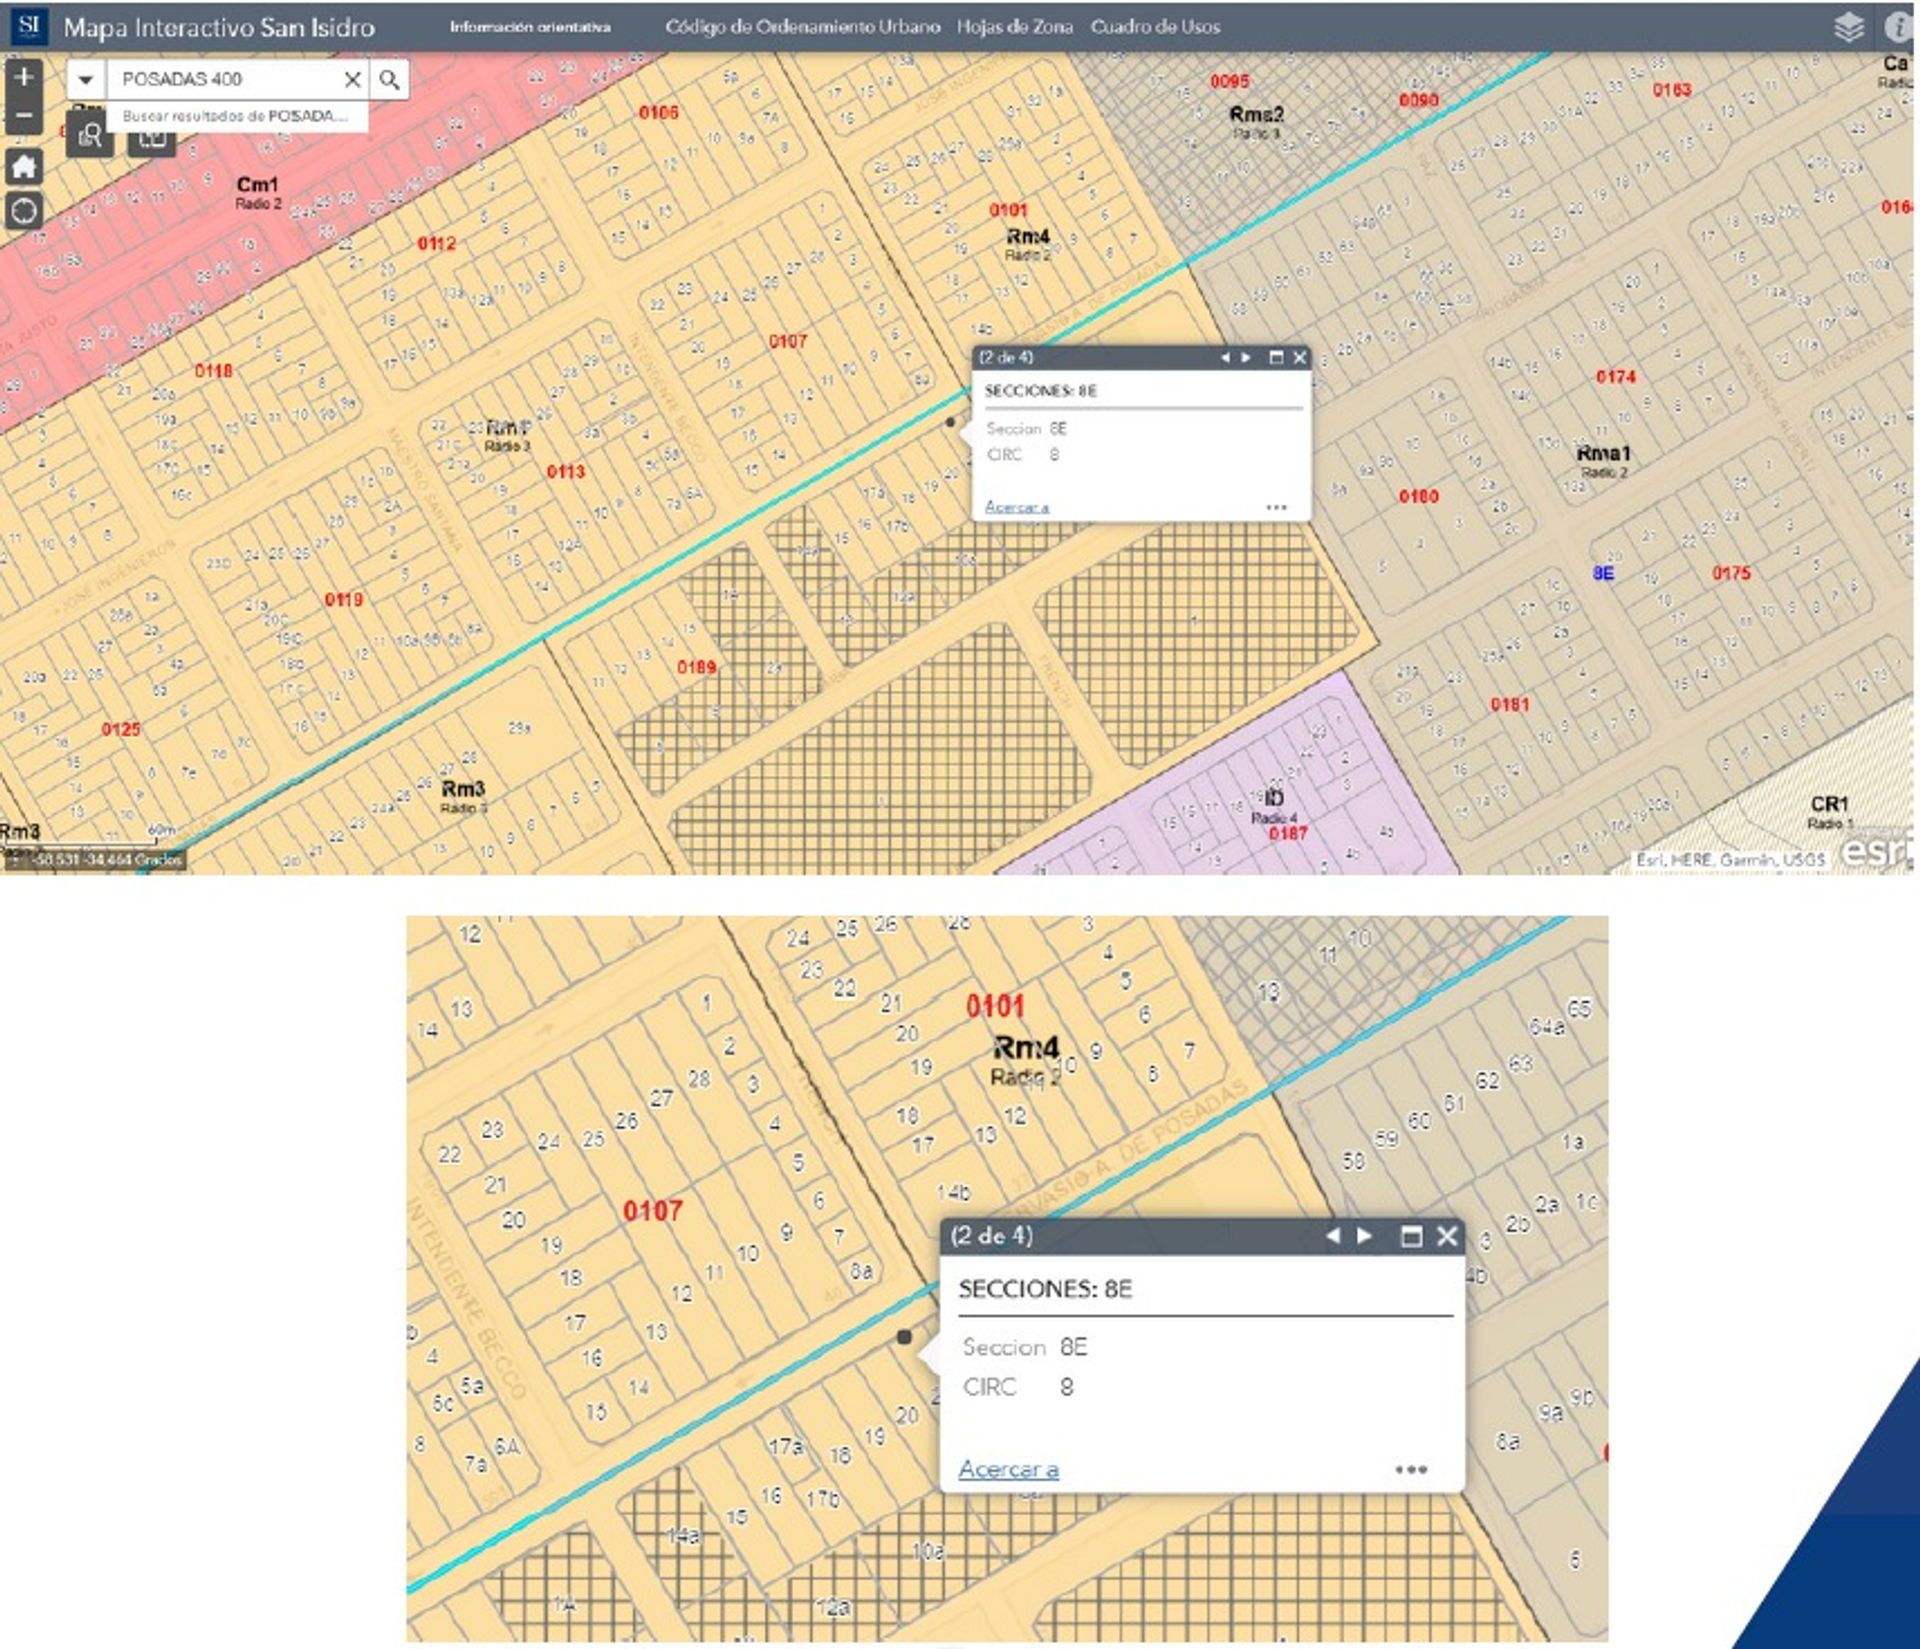Viewport: 1920px width, 1649px height.
Task: Go to the default home extent
Action: pos(24,166)
